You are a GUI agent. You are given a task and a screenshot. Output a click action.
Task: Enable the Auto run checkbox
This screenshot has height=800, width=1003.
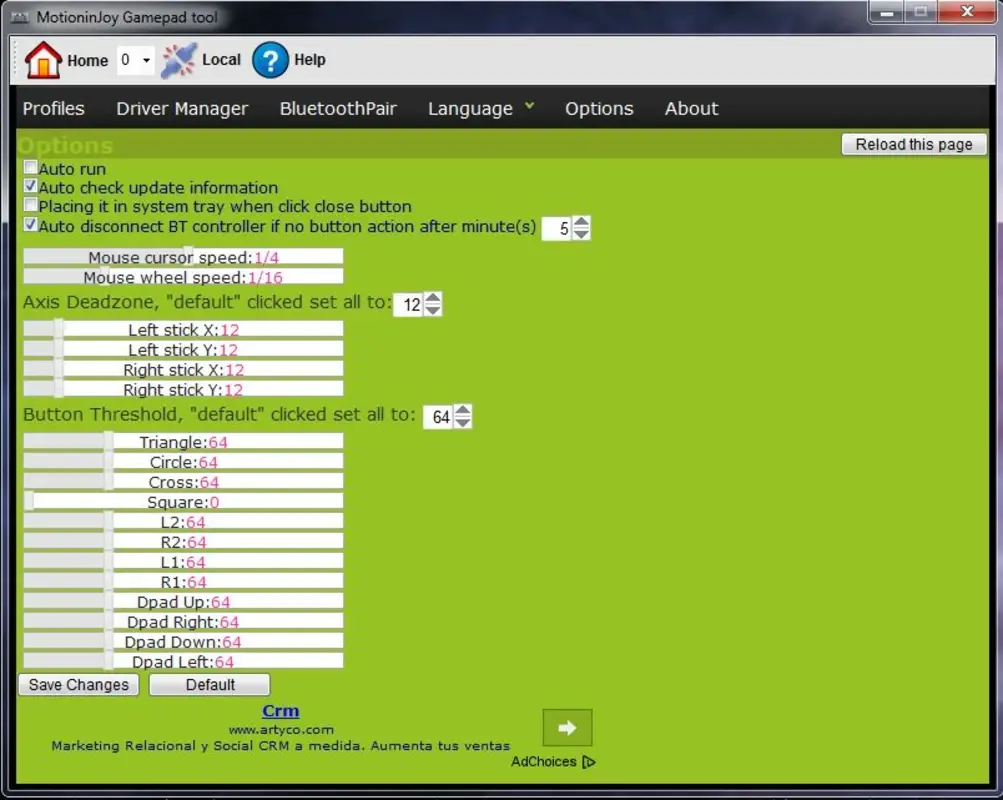click(x=30, y=167)
